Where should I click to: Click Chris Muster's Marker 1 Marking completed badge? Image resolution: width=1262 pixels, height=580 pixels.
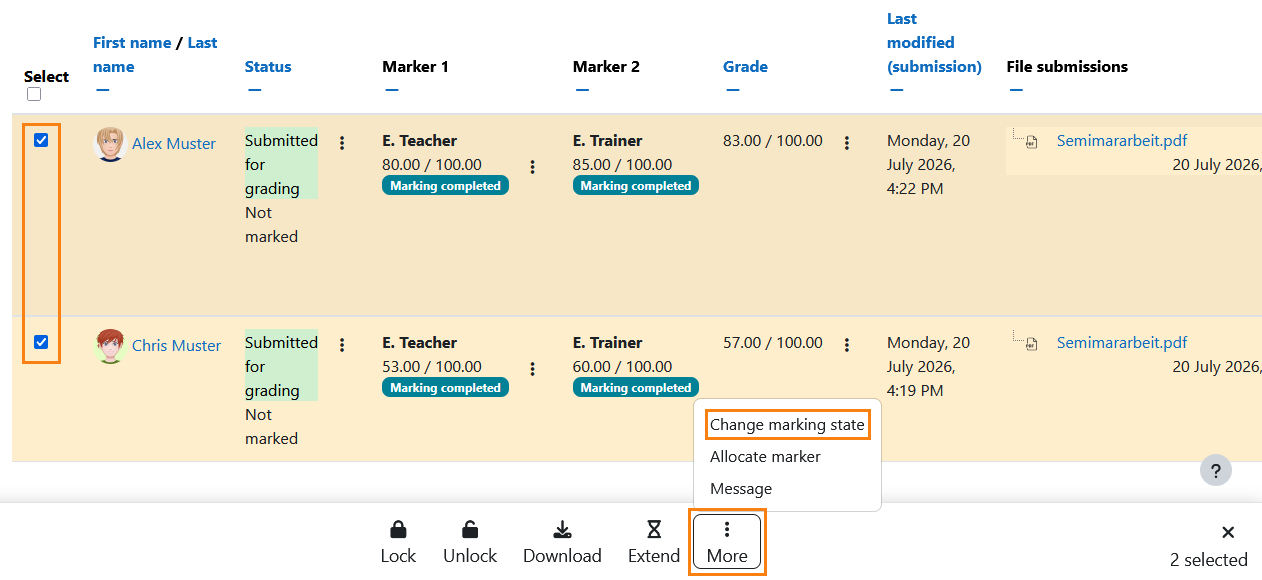[x=445, y=388]
